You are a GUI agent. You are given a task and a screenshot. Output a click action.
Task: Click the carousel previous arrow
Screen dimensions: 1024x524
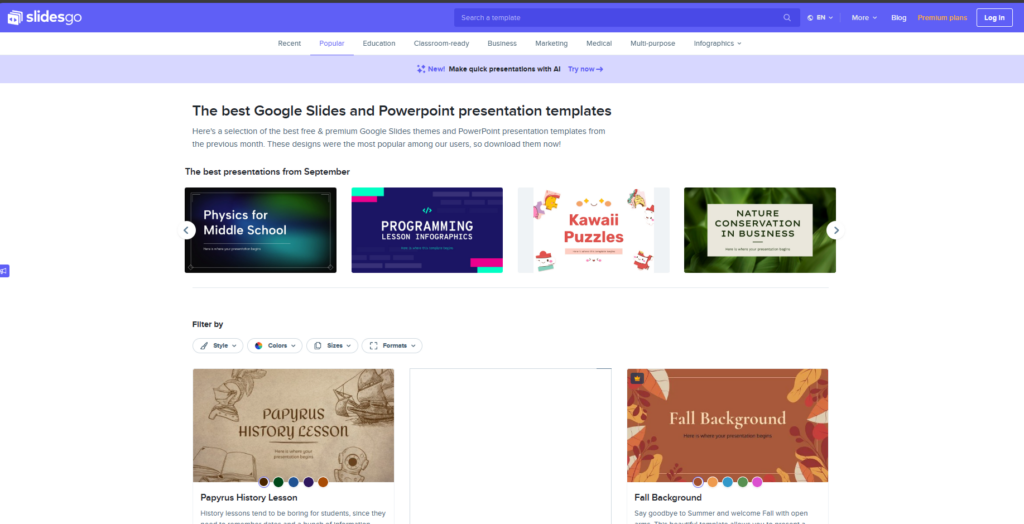click(x=186, y=230)
